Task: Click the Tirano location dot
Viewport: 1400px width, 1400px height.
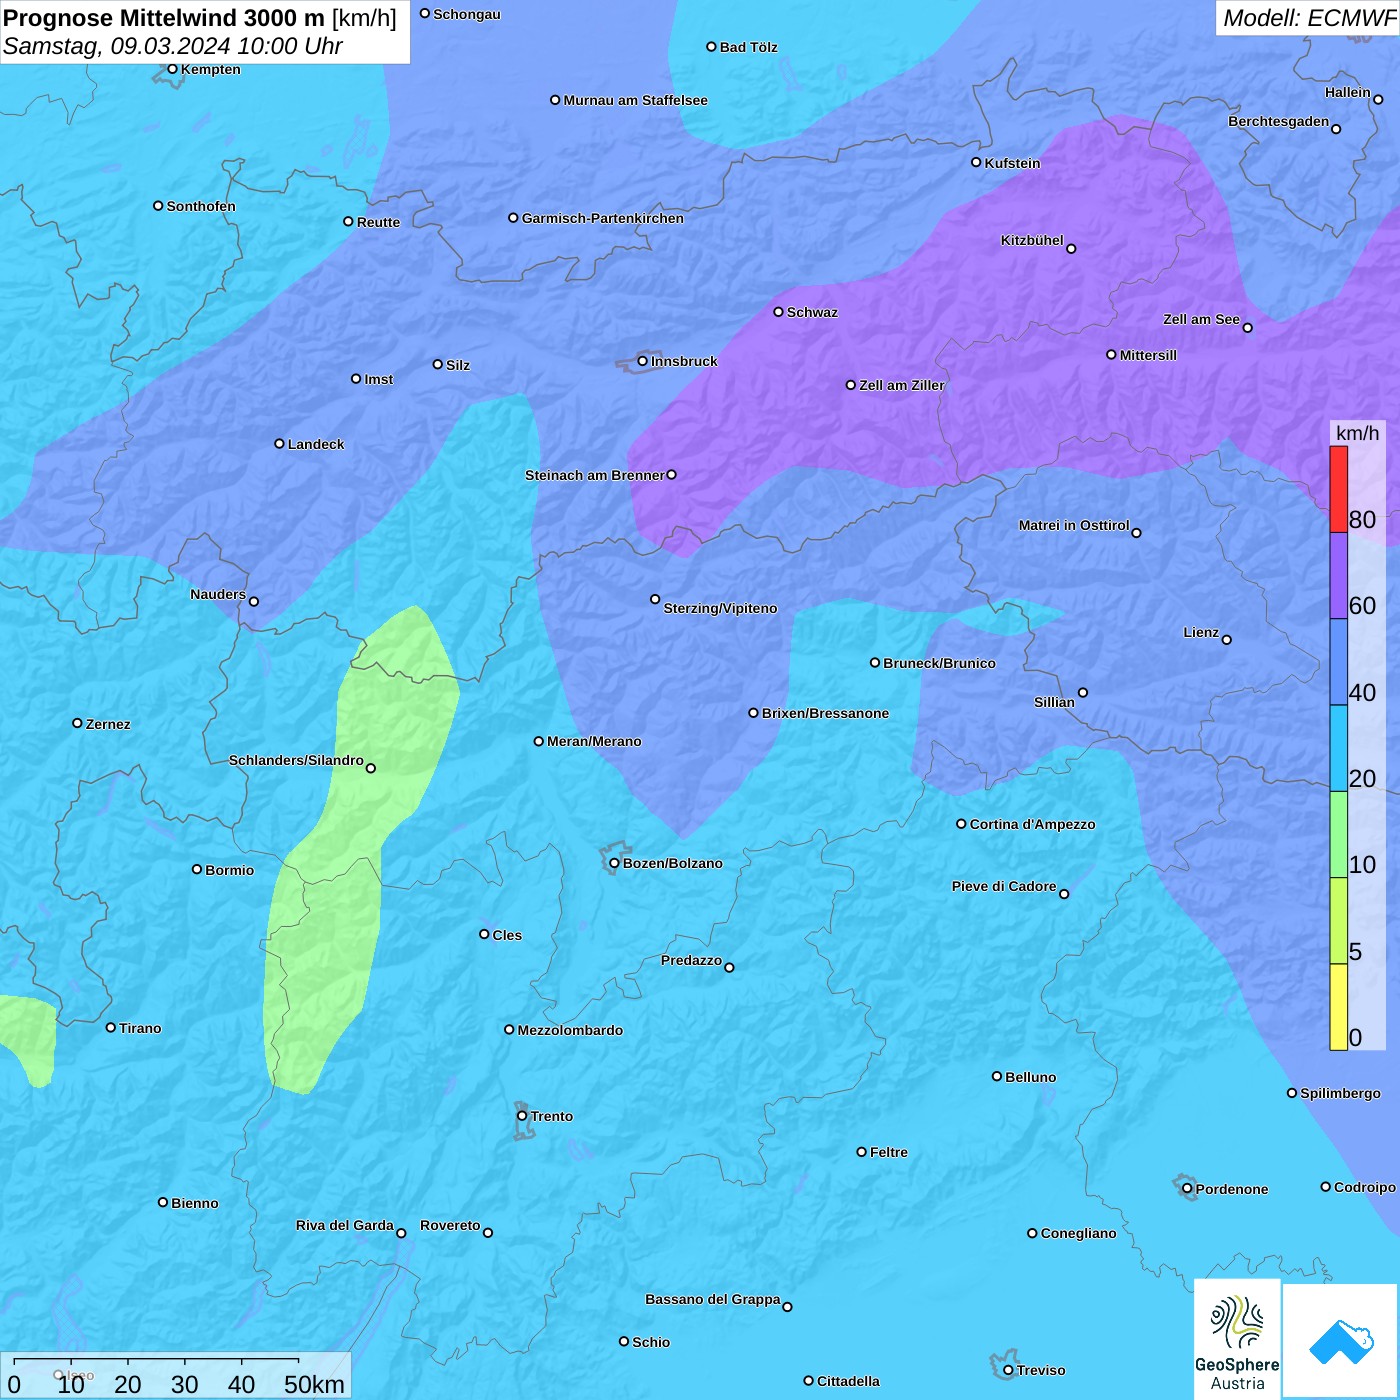Action: pos(111,1027)
